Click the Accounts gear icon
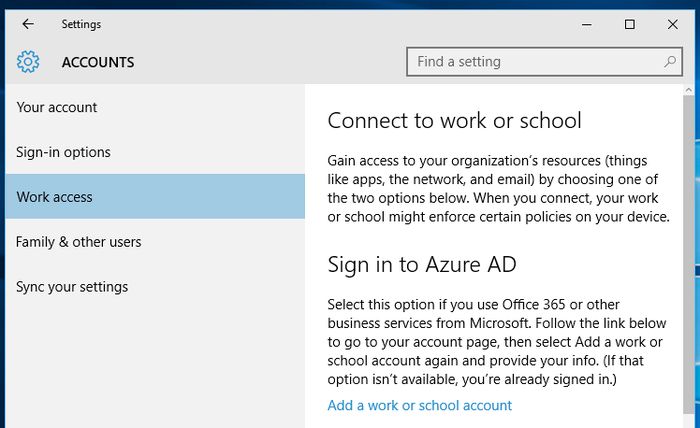The width and height of the screenshot is (700, 428). (x=28, y=62)
